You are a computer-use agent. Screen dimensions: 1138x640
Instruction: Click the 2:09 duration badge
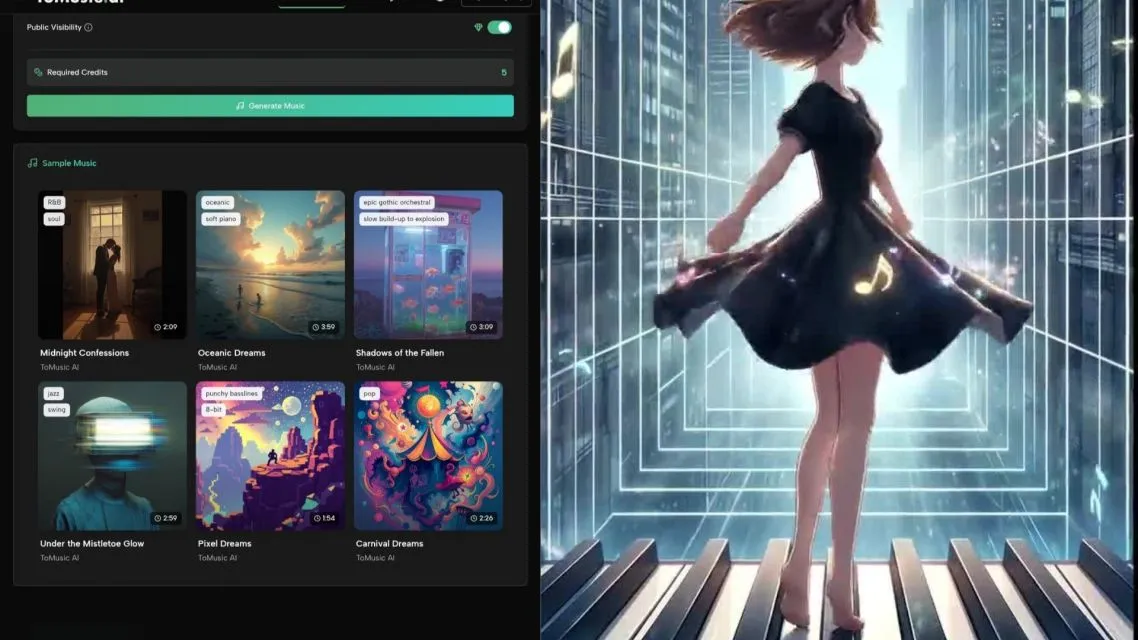tap(165, 327)
